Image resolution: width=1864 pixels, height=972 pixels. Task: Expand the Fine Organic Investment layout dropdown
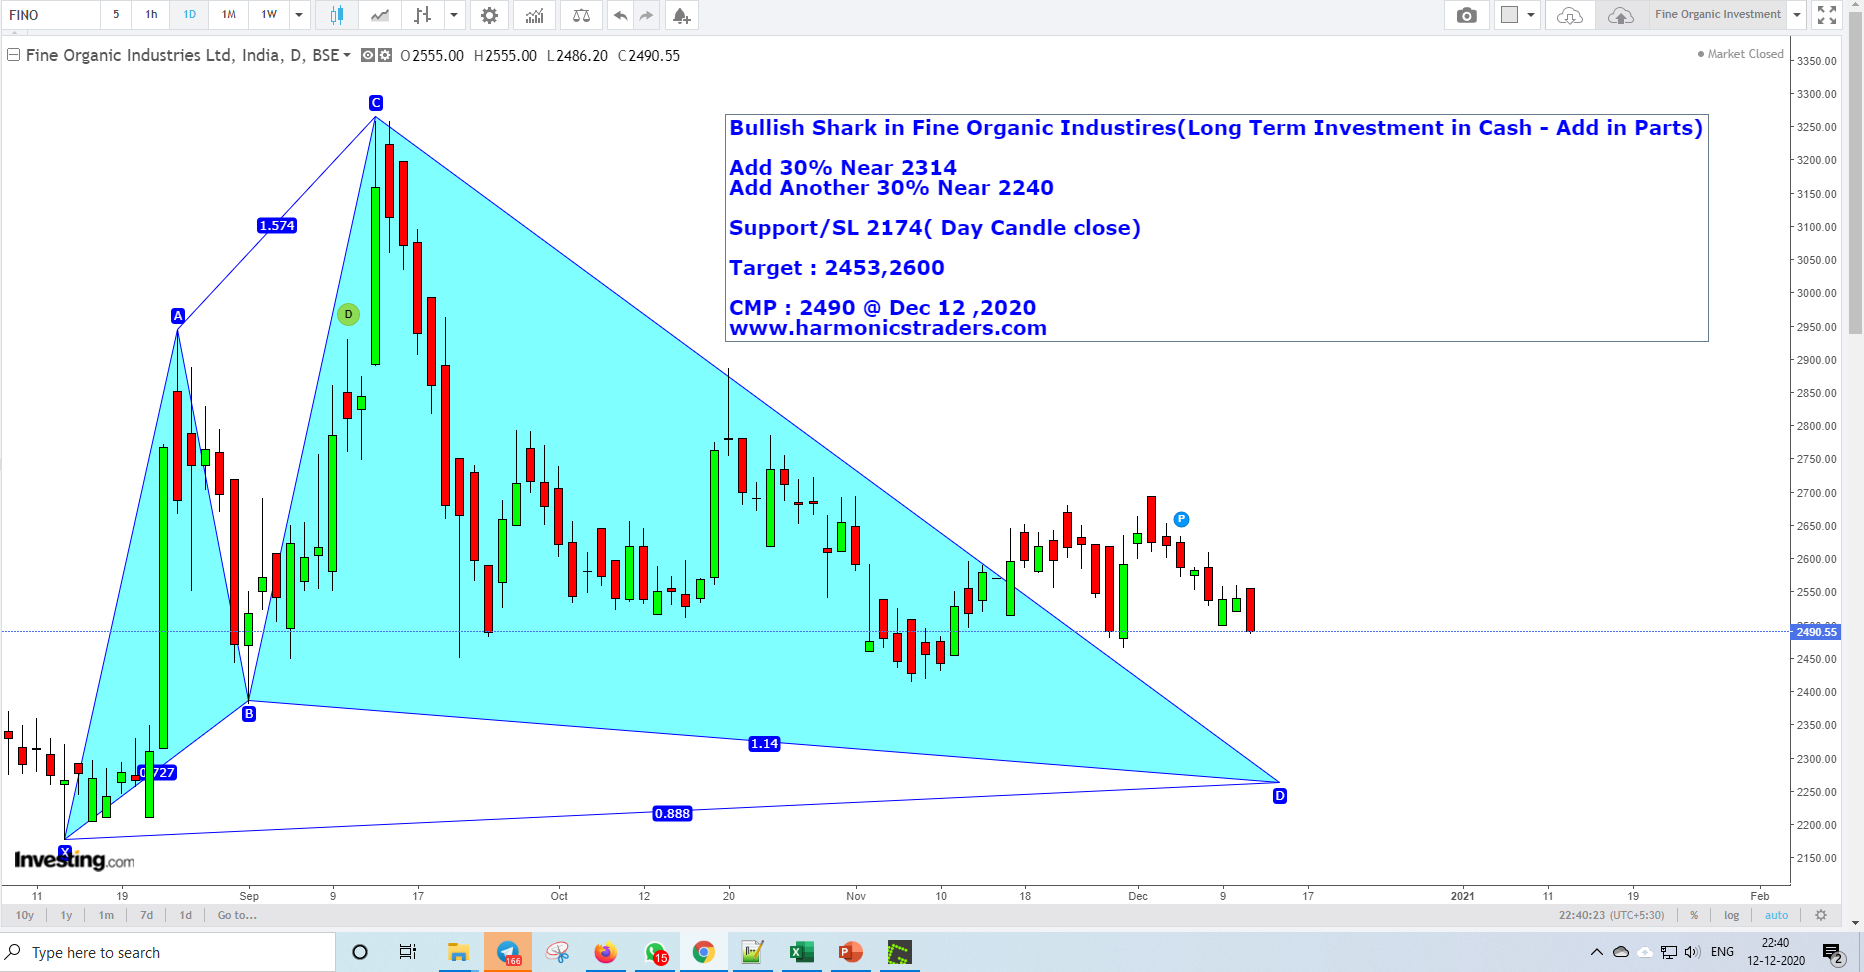(x=1797, y=15)
